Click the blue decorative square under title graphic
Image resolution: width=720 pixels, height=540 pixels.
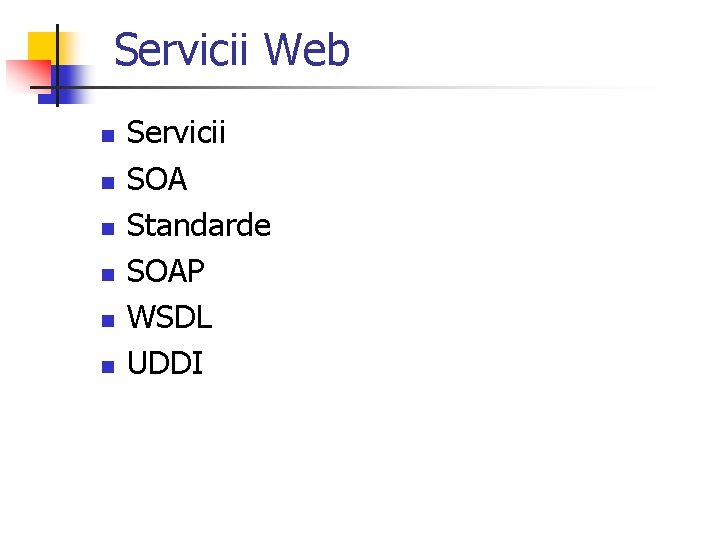click(69, 87)
